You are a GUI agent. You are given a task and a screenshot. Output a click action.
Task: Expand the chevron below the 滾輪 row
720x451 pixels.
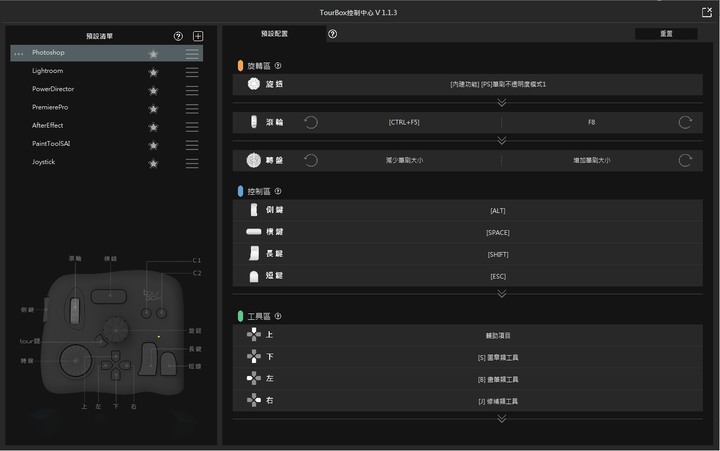tap(502, 141)
